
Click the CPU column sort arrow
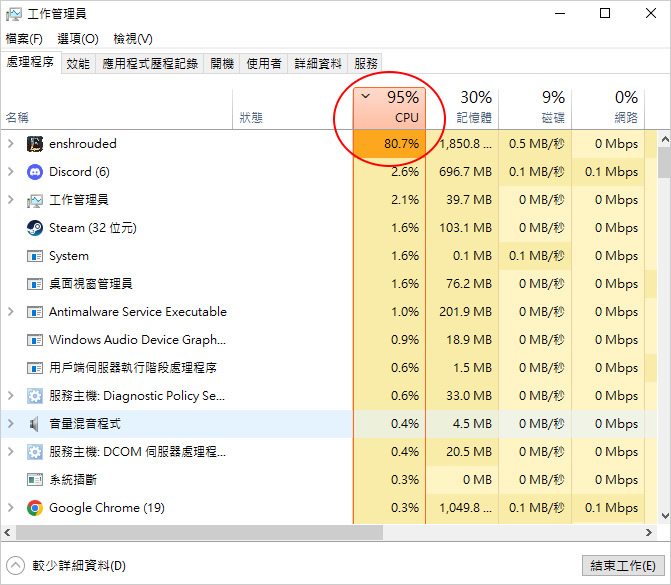point(365,96)
